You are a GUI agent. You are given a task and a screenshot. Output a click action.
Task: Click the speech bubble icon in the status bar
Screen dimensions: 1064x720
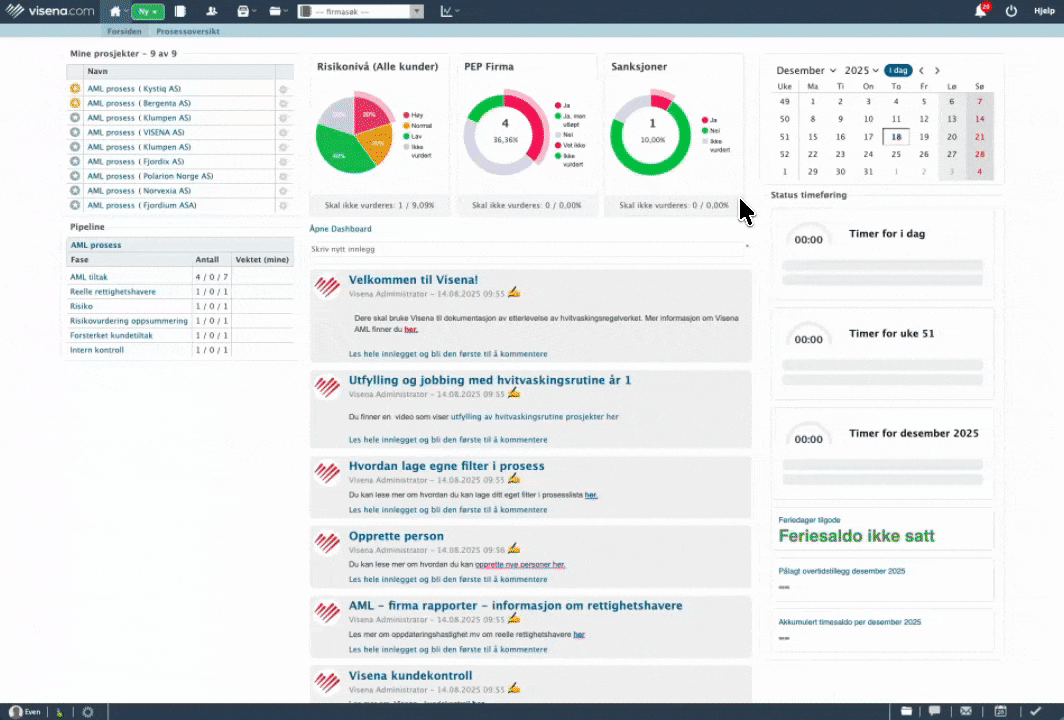[x=935, y=712]
